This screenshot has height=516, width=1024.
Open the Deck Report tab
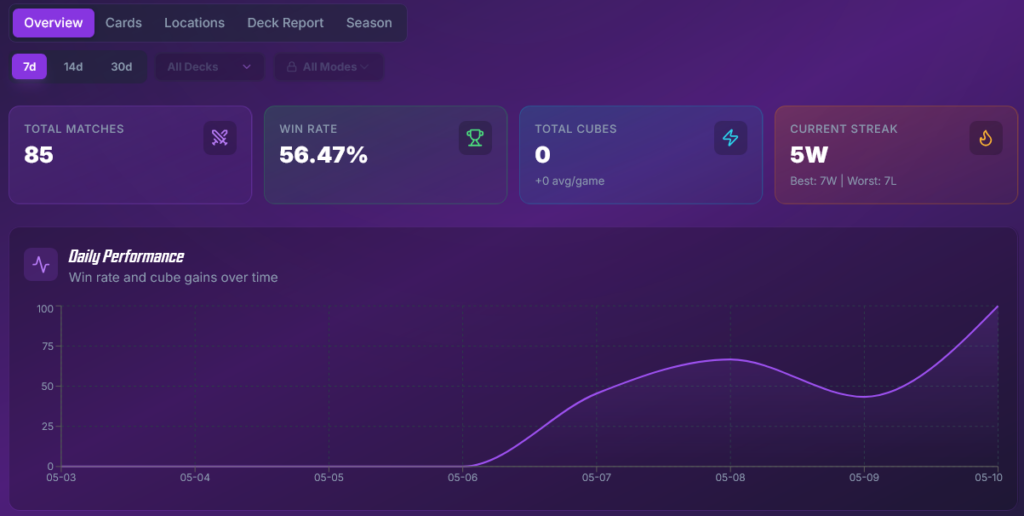pos(285,23)
